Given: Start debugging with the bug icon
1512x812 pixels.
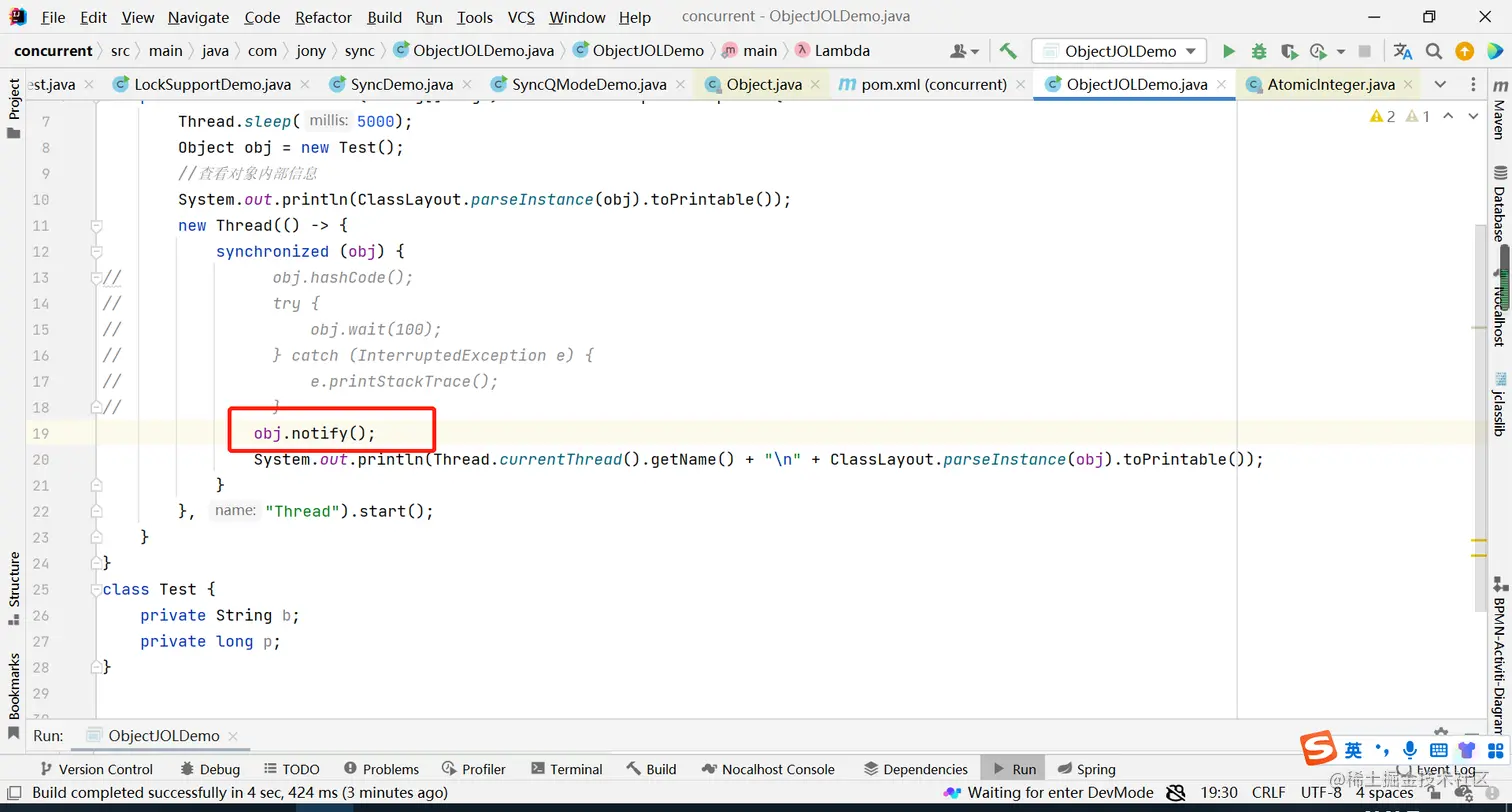Looking at the screenshot, I should click(1259, 51).
